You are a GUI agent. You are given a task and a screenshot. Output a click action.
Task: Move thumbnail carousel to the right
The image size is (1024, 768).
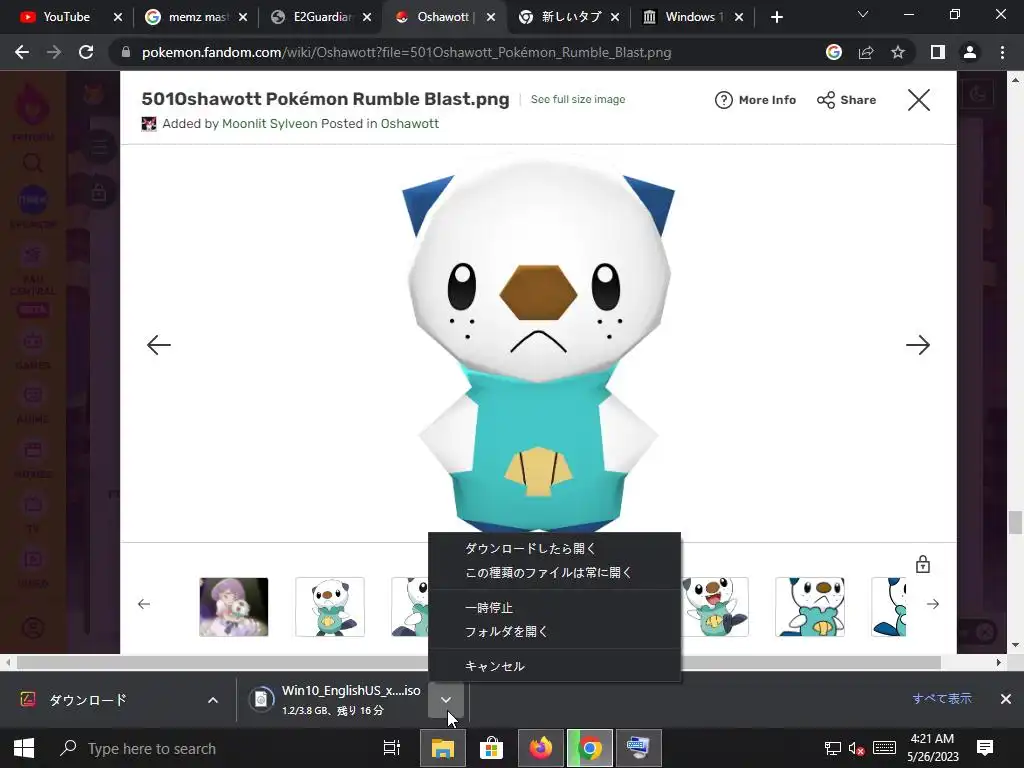tap(933, 604)
